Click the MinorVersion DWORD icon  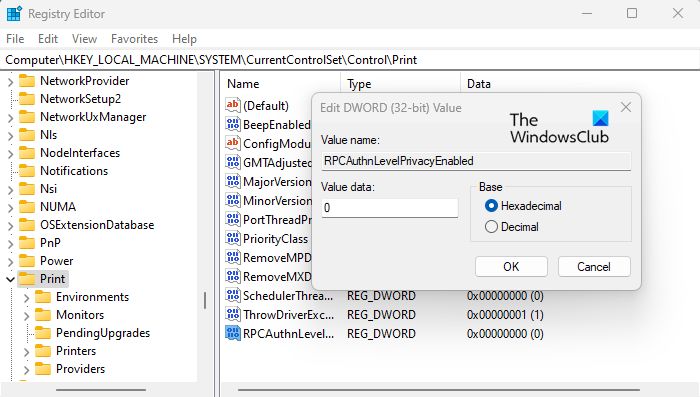[x=233, y=201]
